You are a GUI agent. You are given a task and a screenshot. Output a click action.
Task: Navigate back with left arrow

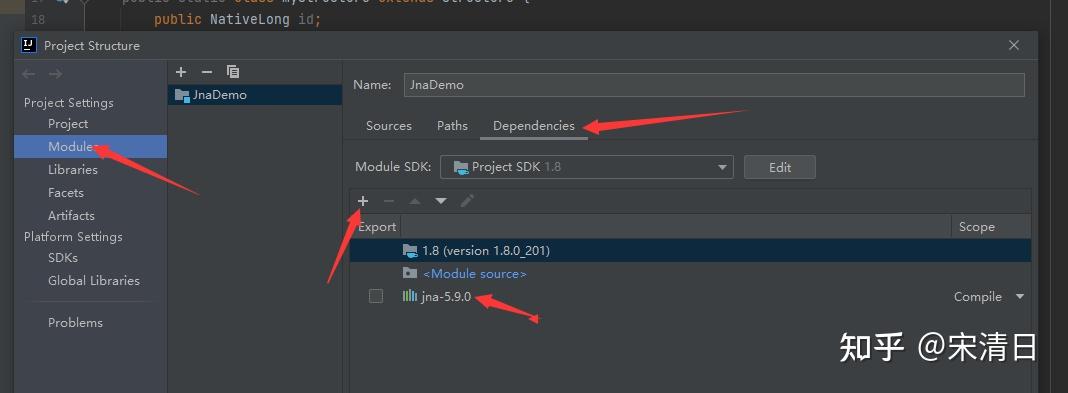(29, 74)
